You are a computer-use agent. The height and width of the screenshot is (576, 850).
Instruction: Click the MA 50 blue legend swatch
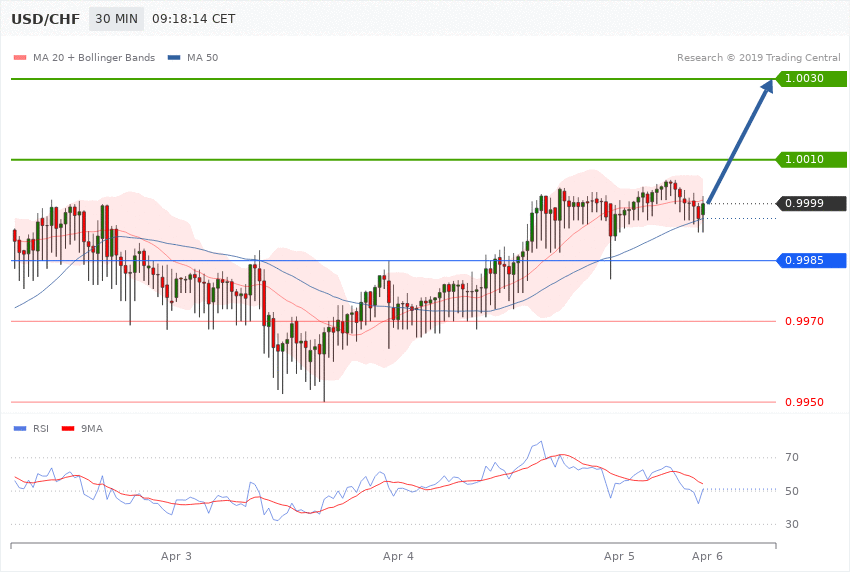(174, 58)
